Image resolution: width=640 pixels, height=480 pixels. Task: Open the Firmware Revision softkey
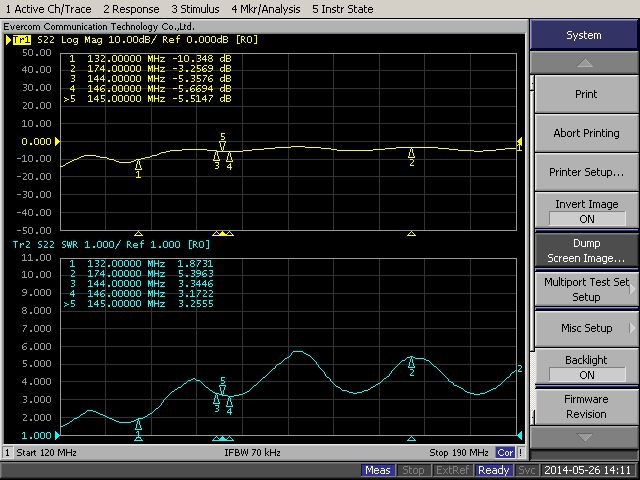point(586,407)
